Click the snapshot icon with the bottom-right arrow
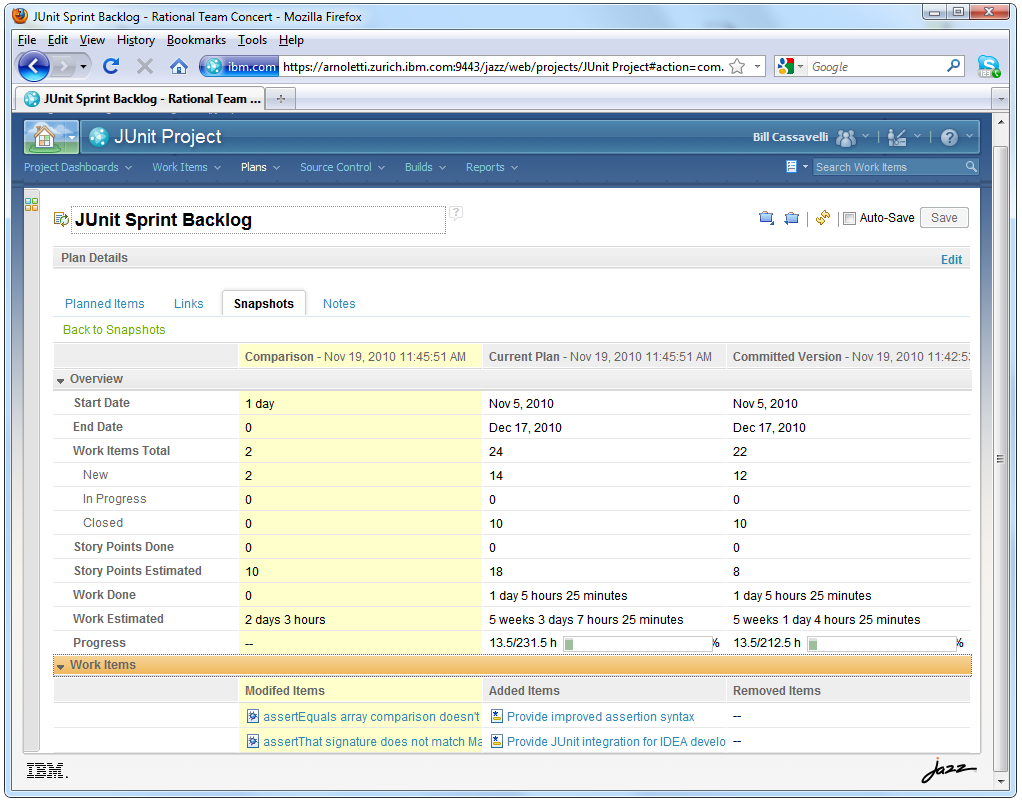Viewport: 1022px width, 802px height. [766, 218]
